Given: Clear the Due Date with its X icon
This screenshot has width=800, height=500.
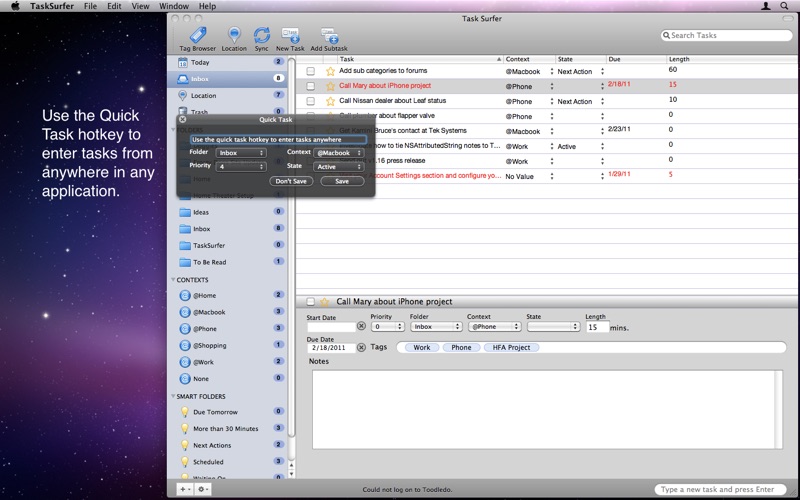Looking at the screenshot, I should pos(361,347).
